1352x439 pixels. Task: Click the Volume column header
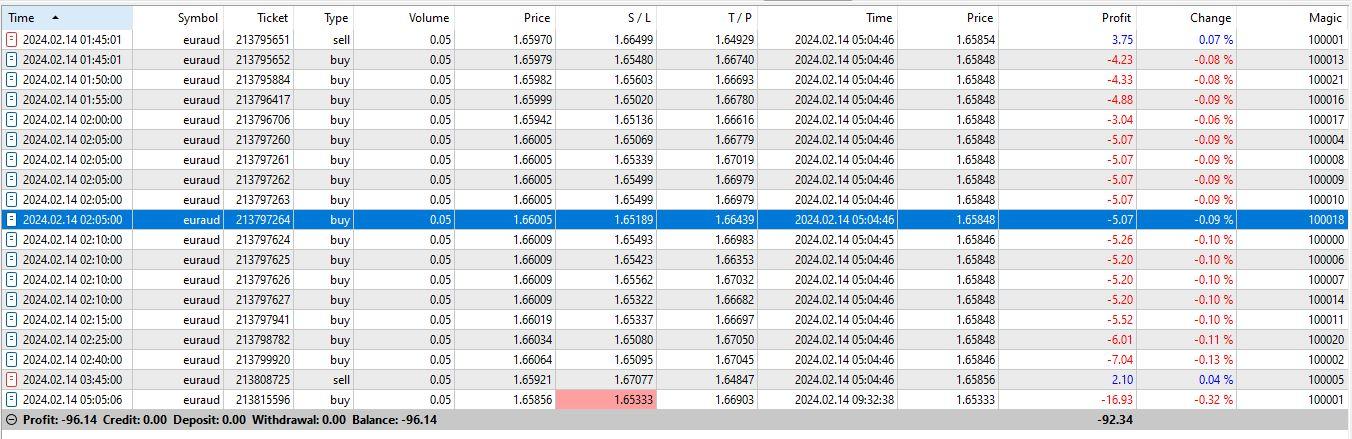pos(429,18)
